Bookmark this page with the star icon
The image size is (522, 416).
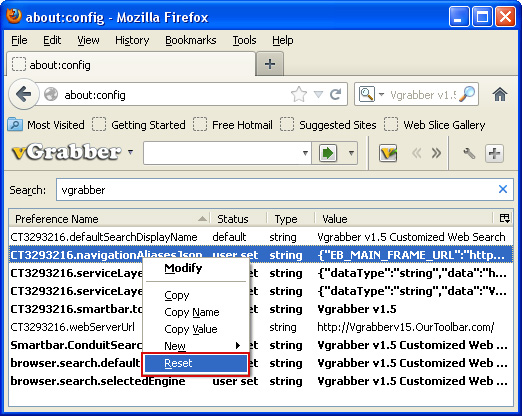pyautogui.click(x=299, y=94)
